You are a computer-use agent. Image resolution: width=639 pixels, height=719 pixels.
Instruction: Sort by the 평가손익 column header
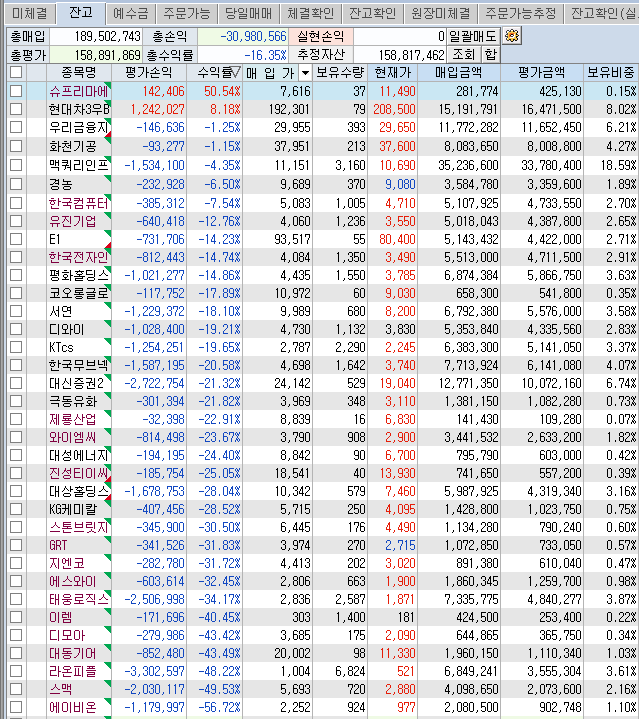point(149,73)
